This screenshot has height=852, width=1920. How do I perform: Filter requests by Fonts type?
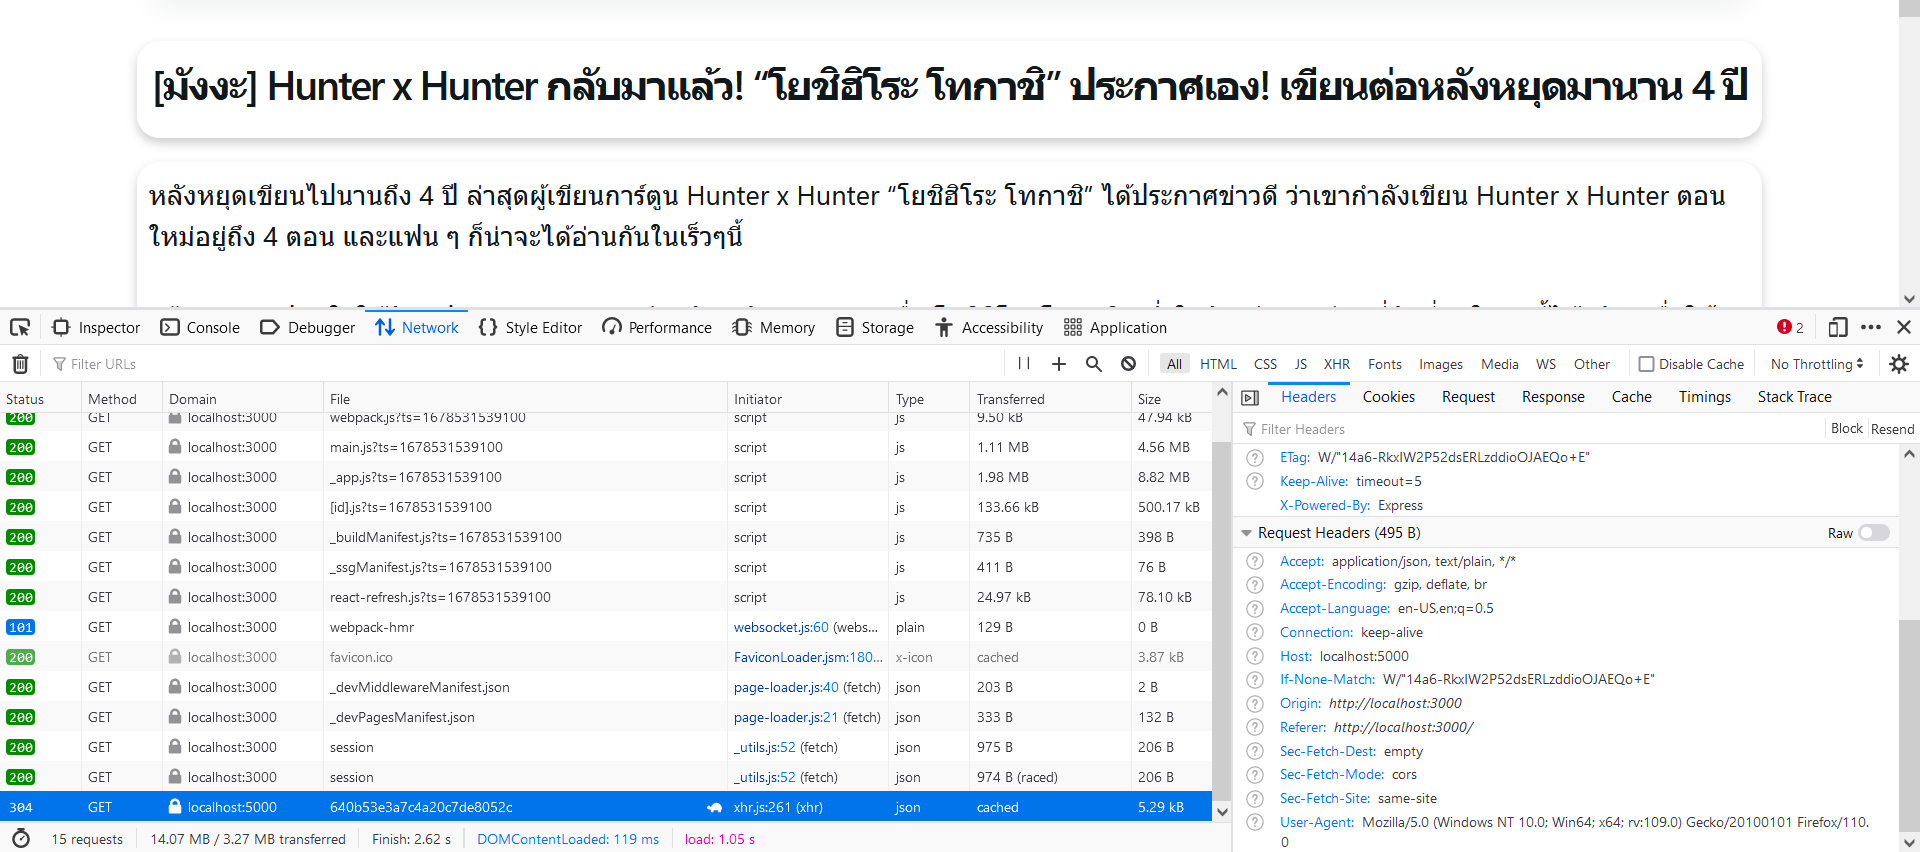tap(1385, 364)
